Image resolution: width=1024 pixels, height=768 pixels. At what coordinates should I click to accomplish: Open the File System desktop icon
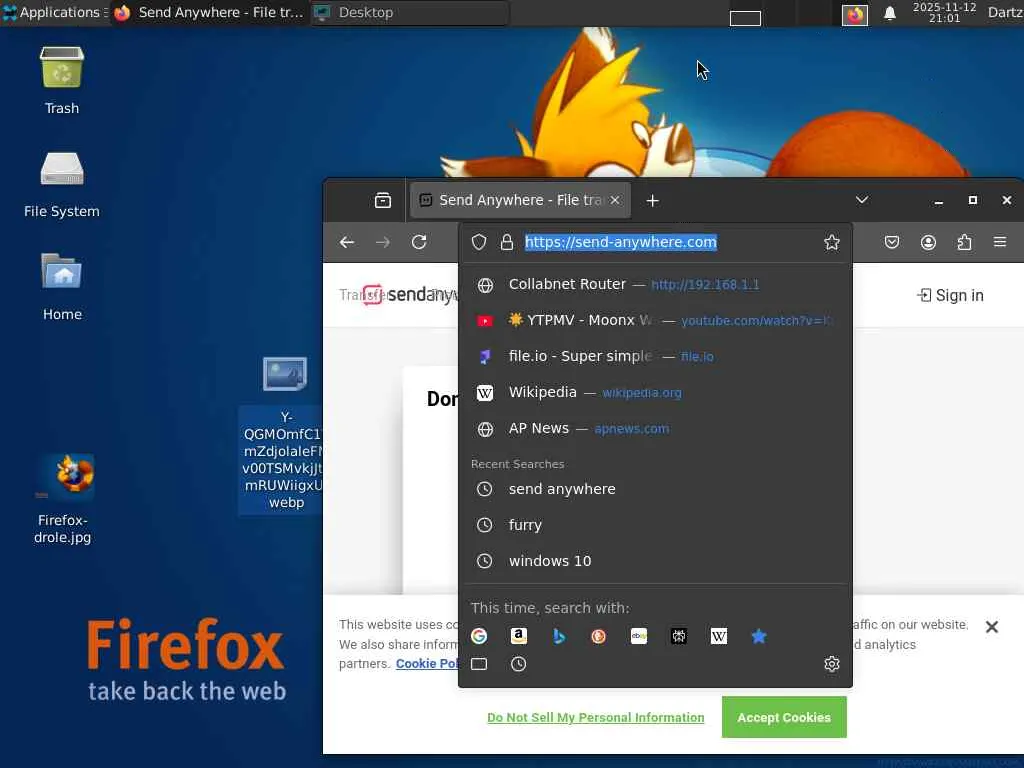61,184
